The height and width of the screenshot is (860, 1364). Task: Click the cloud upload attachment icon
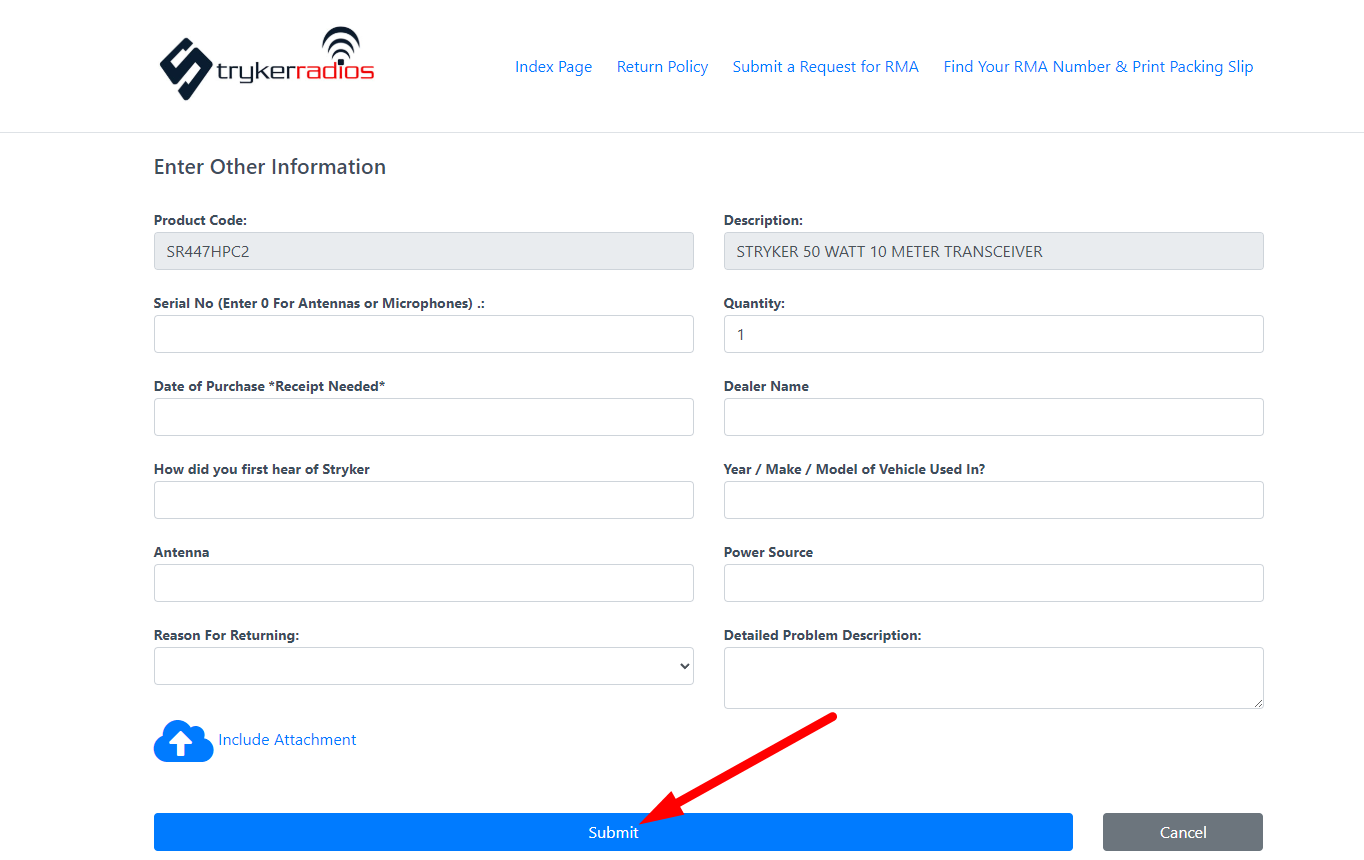point(182,741)
